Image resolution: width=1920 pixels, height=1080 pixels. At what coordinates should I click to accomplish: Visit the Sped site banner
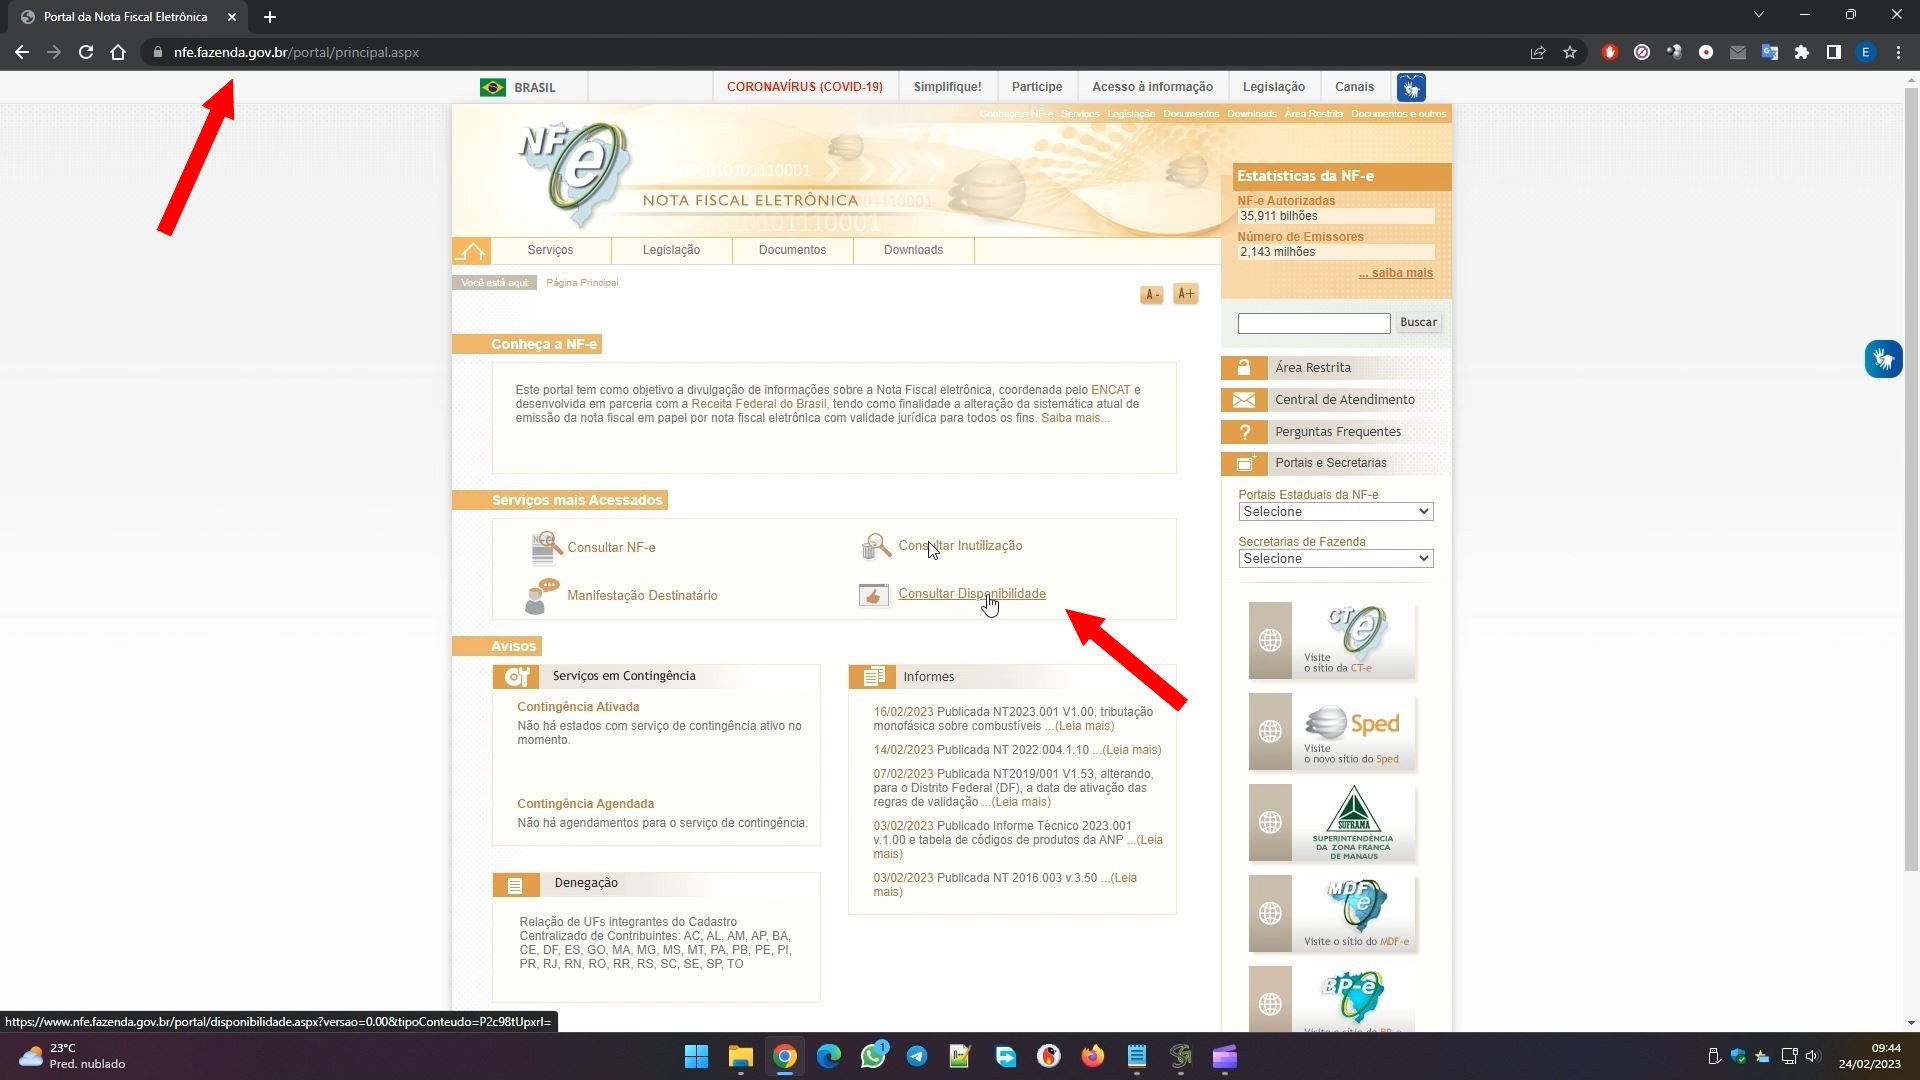point(1333,732)
